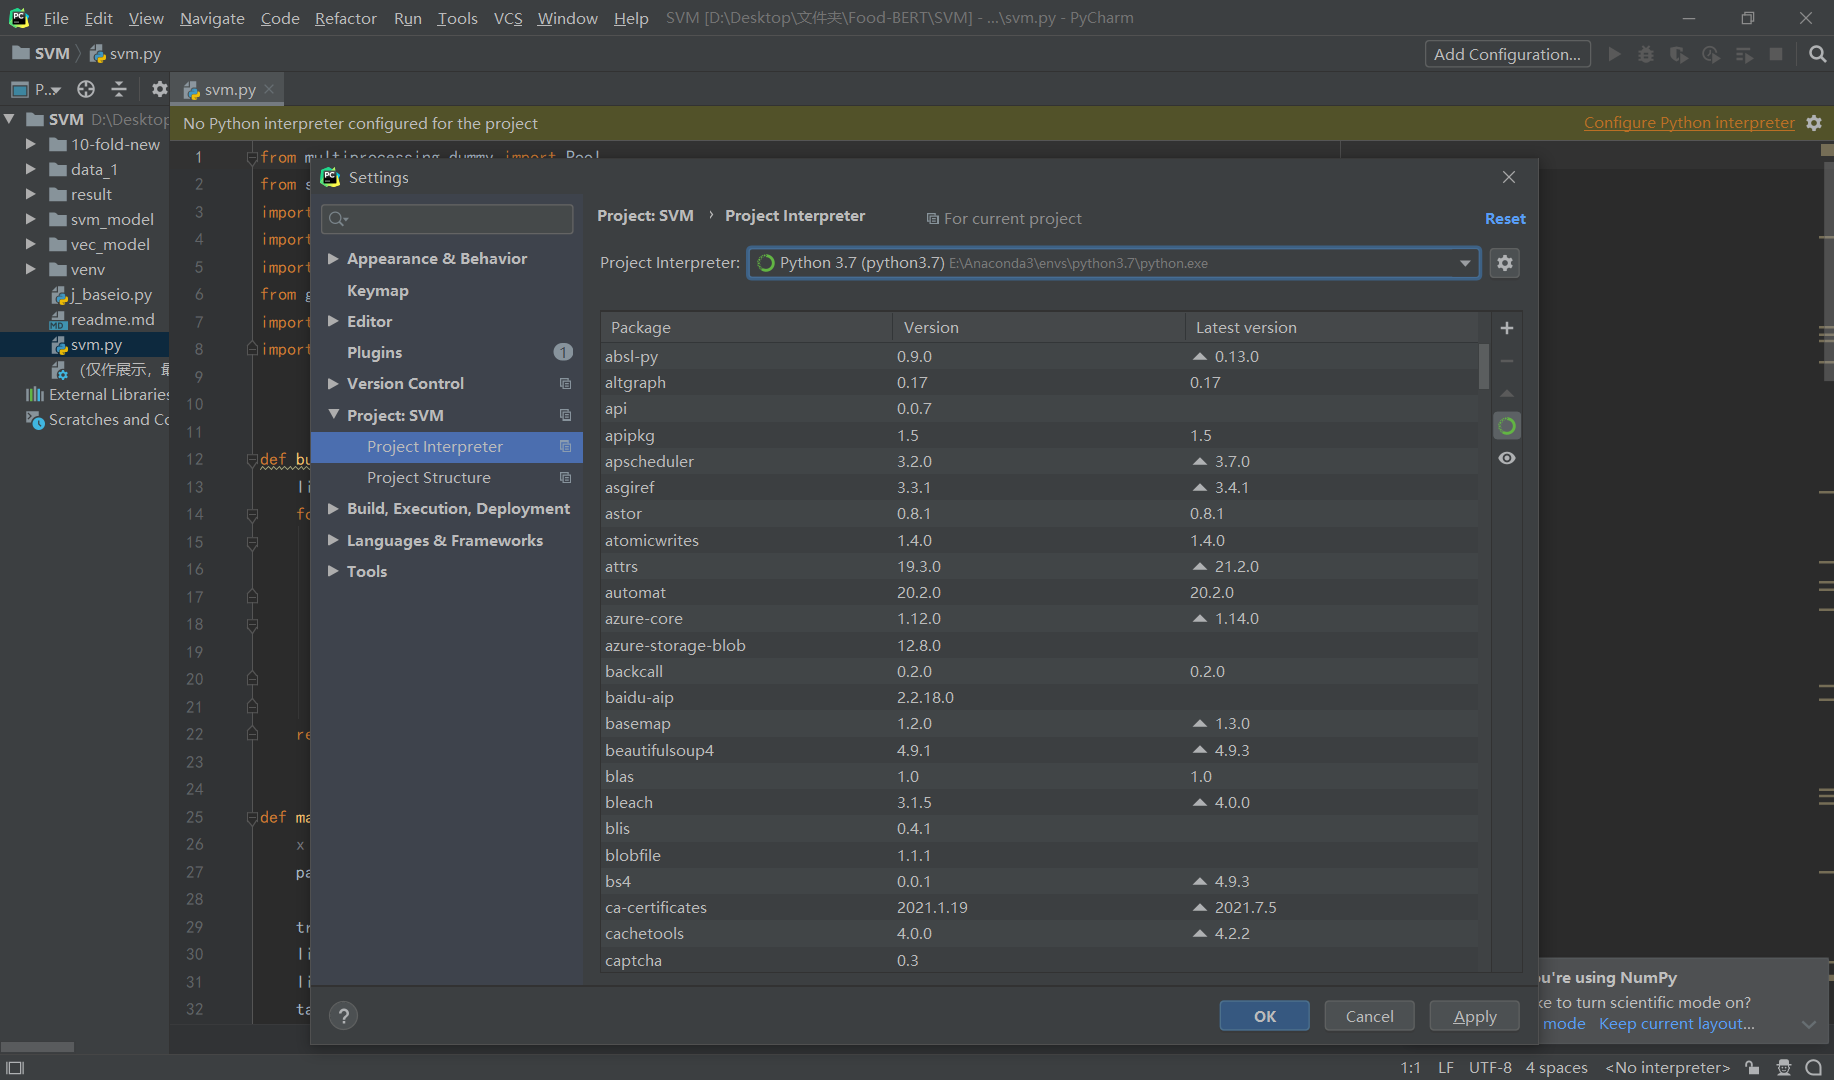Select the beautifulsoup4 package row

point(1039,750)
